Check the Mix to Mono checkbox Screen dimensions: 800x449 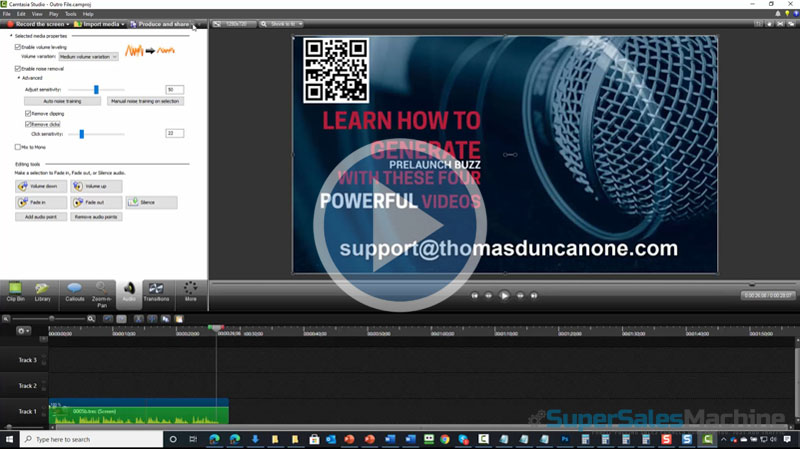click(x=18, y=146)
